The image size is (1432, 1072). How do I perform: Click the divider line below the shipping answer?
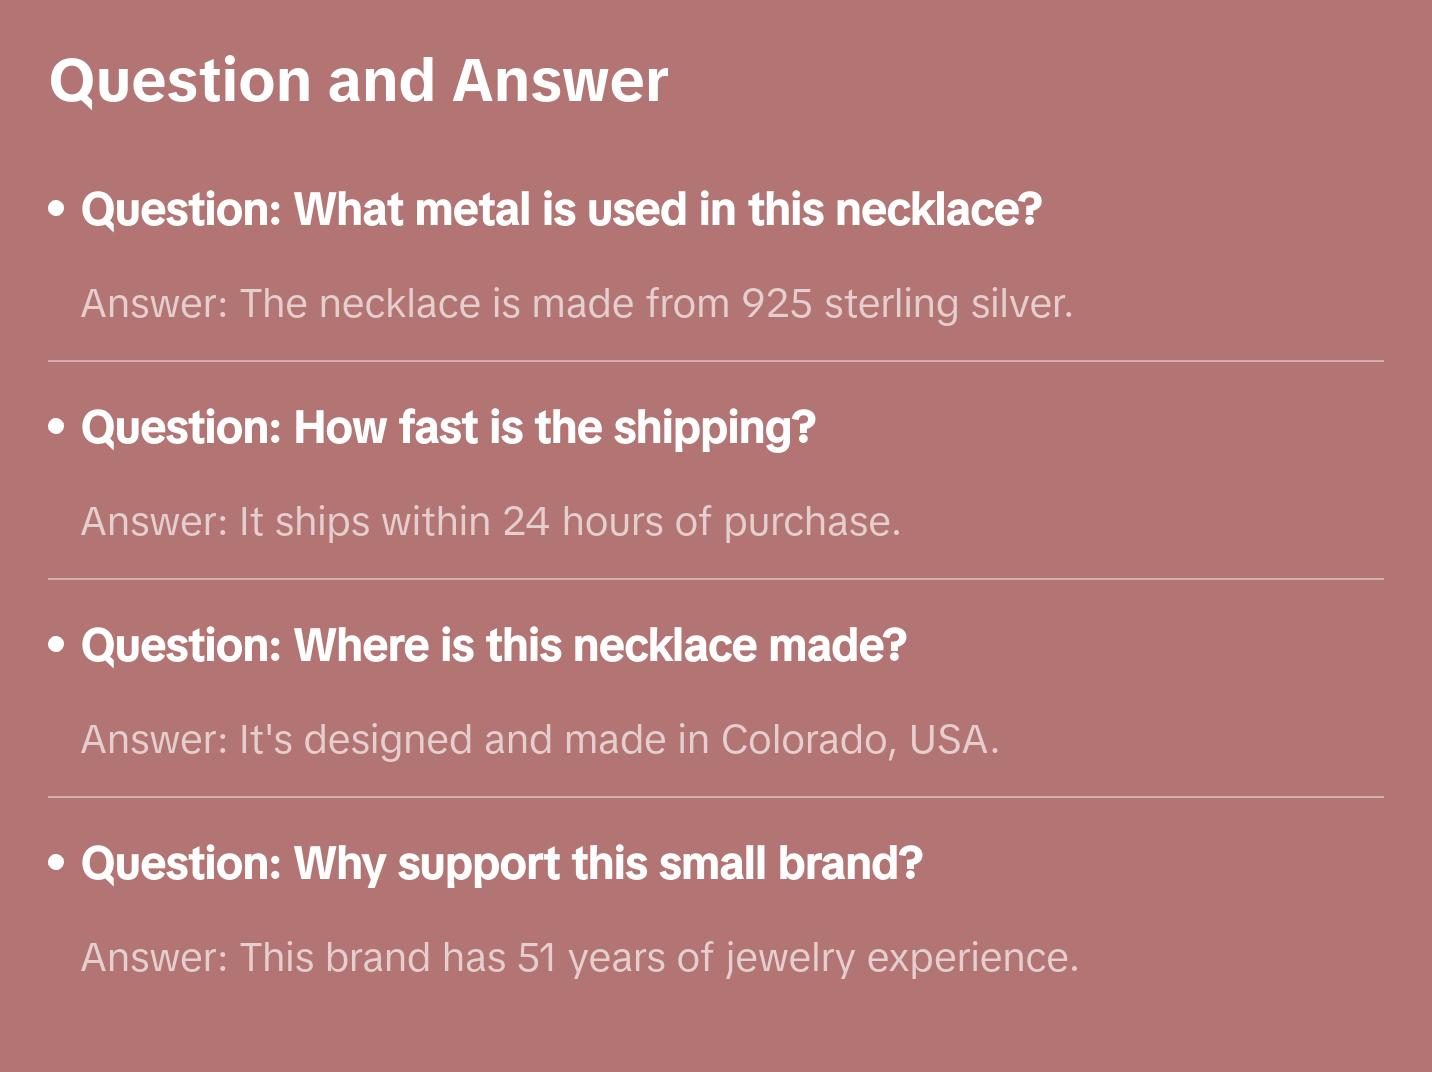(x=716, y=579)
